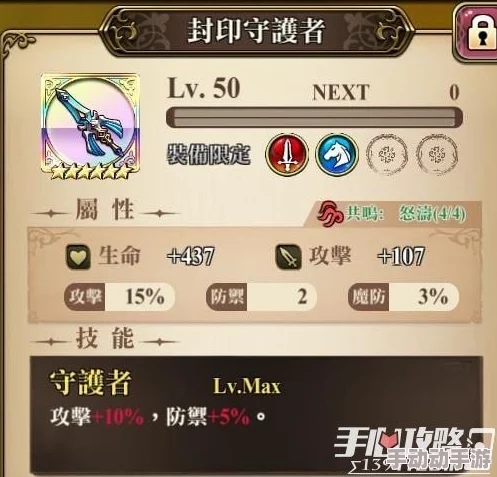Tap the Lv.Max skill level label

pyautogui.click(x=247, y=387)
